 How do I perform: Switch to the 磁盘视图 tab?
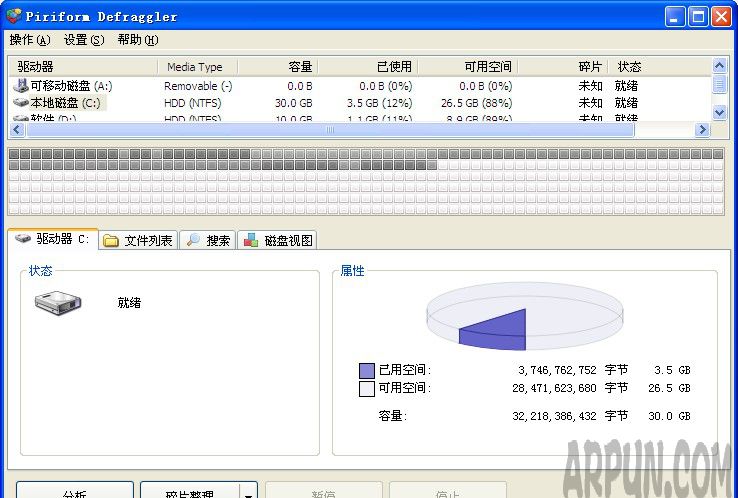(277, 241)
